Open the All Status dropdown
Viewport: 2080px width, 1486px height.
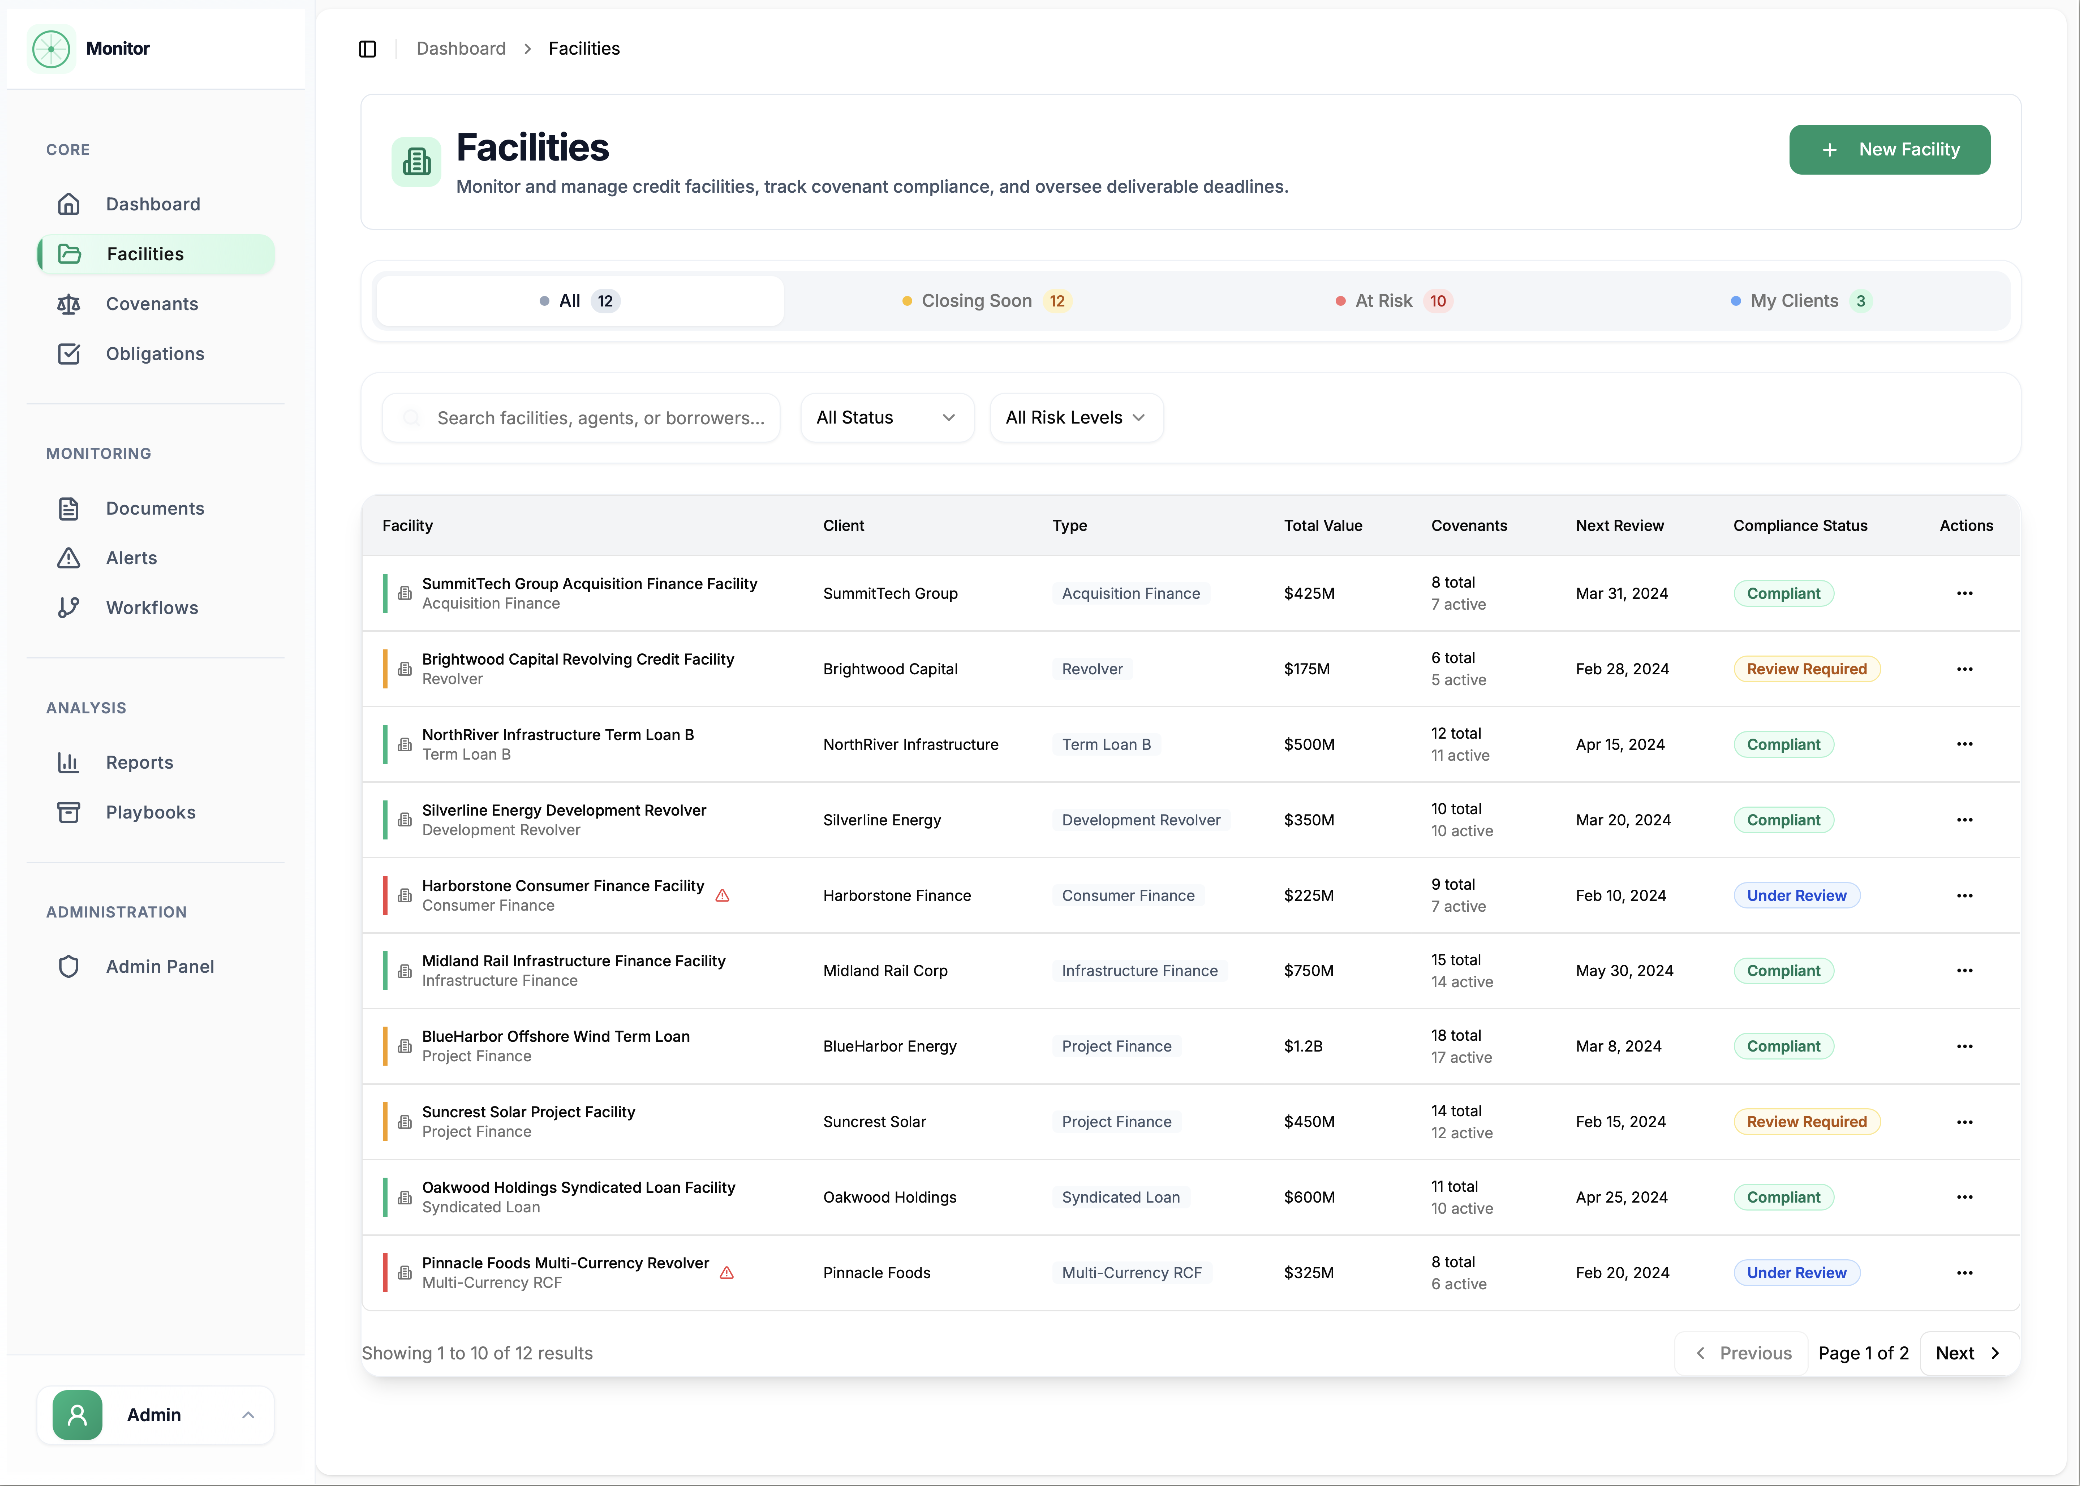(886, 417)
